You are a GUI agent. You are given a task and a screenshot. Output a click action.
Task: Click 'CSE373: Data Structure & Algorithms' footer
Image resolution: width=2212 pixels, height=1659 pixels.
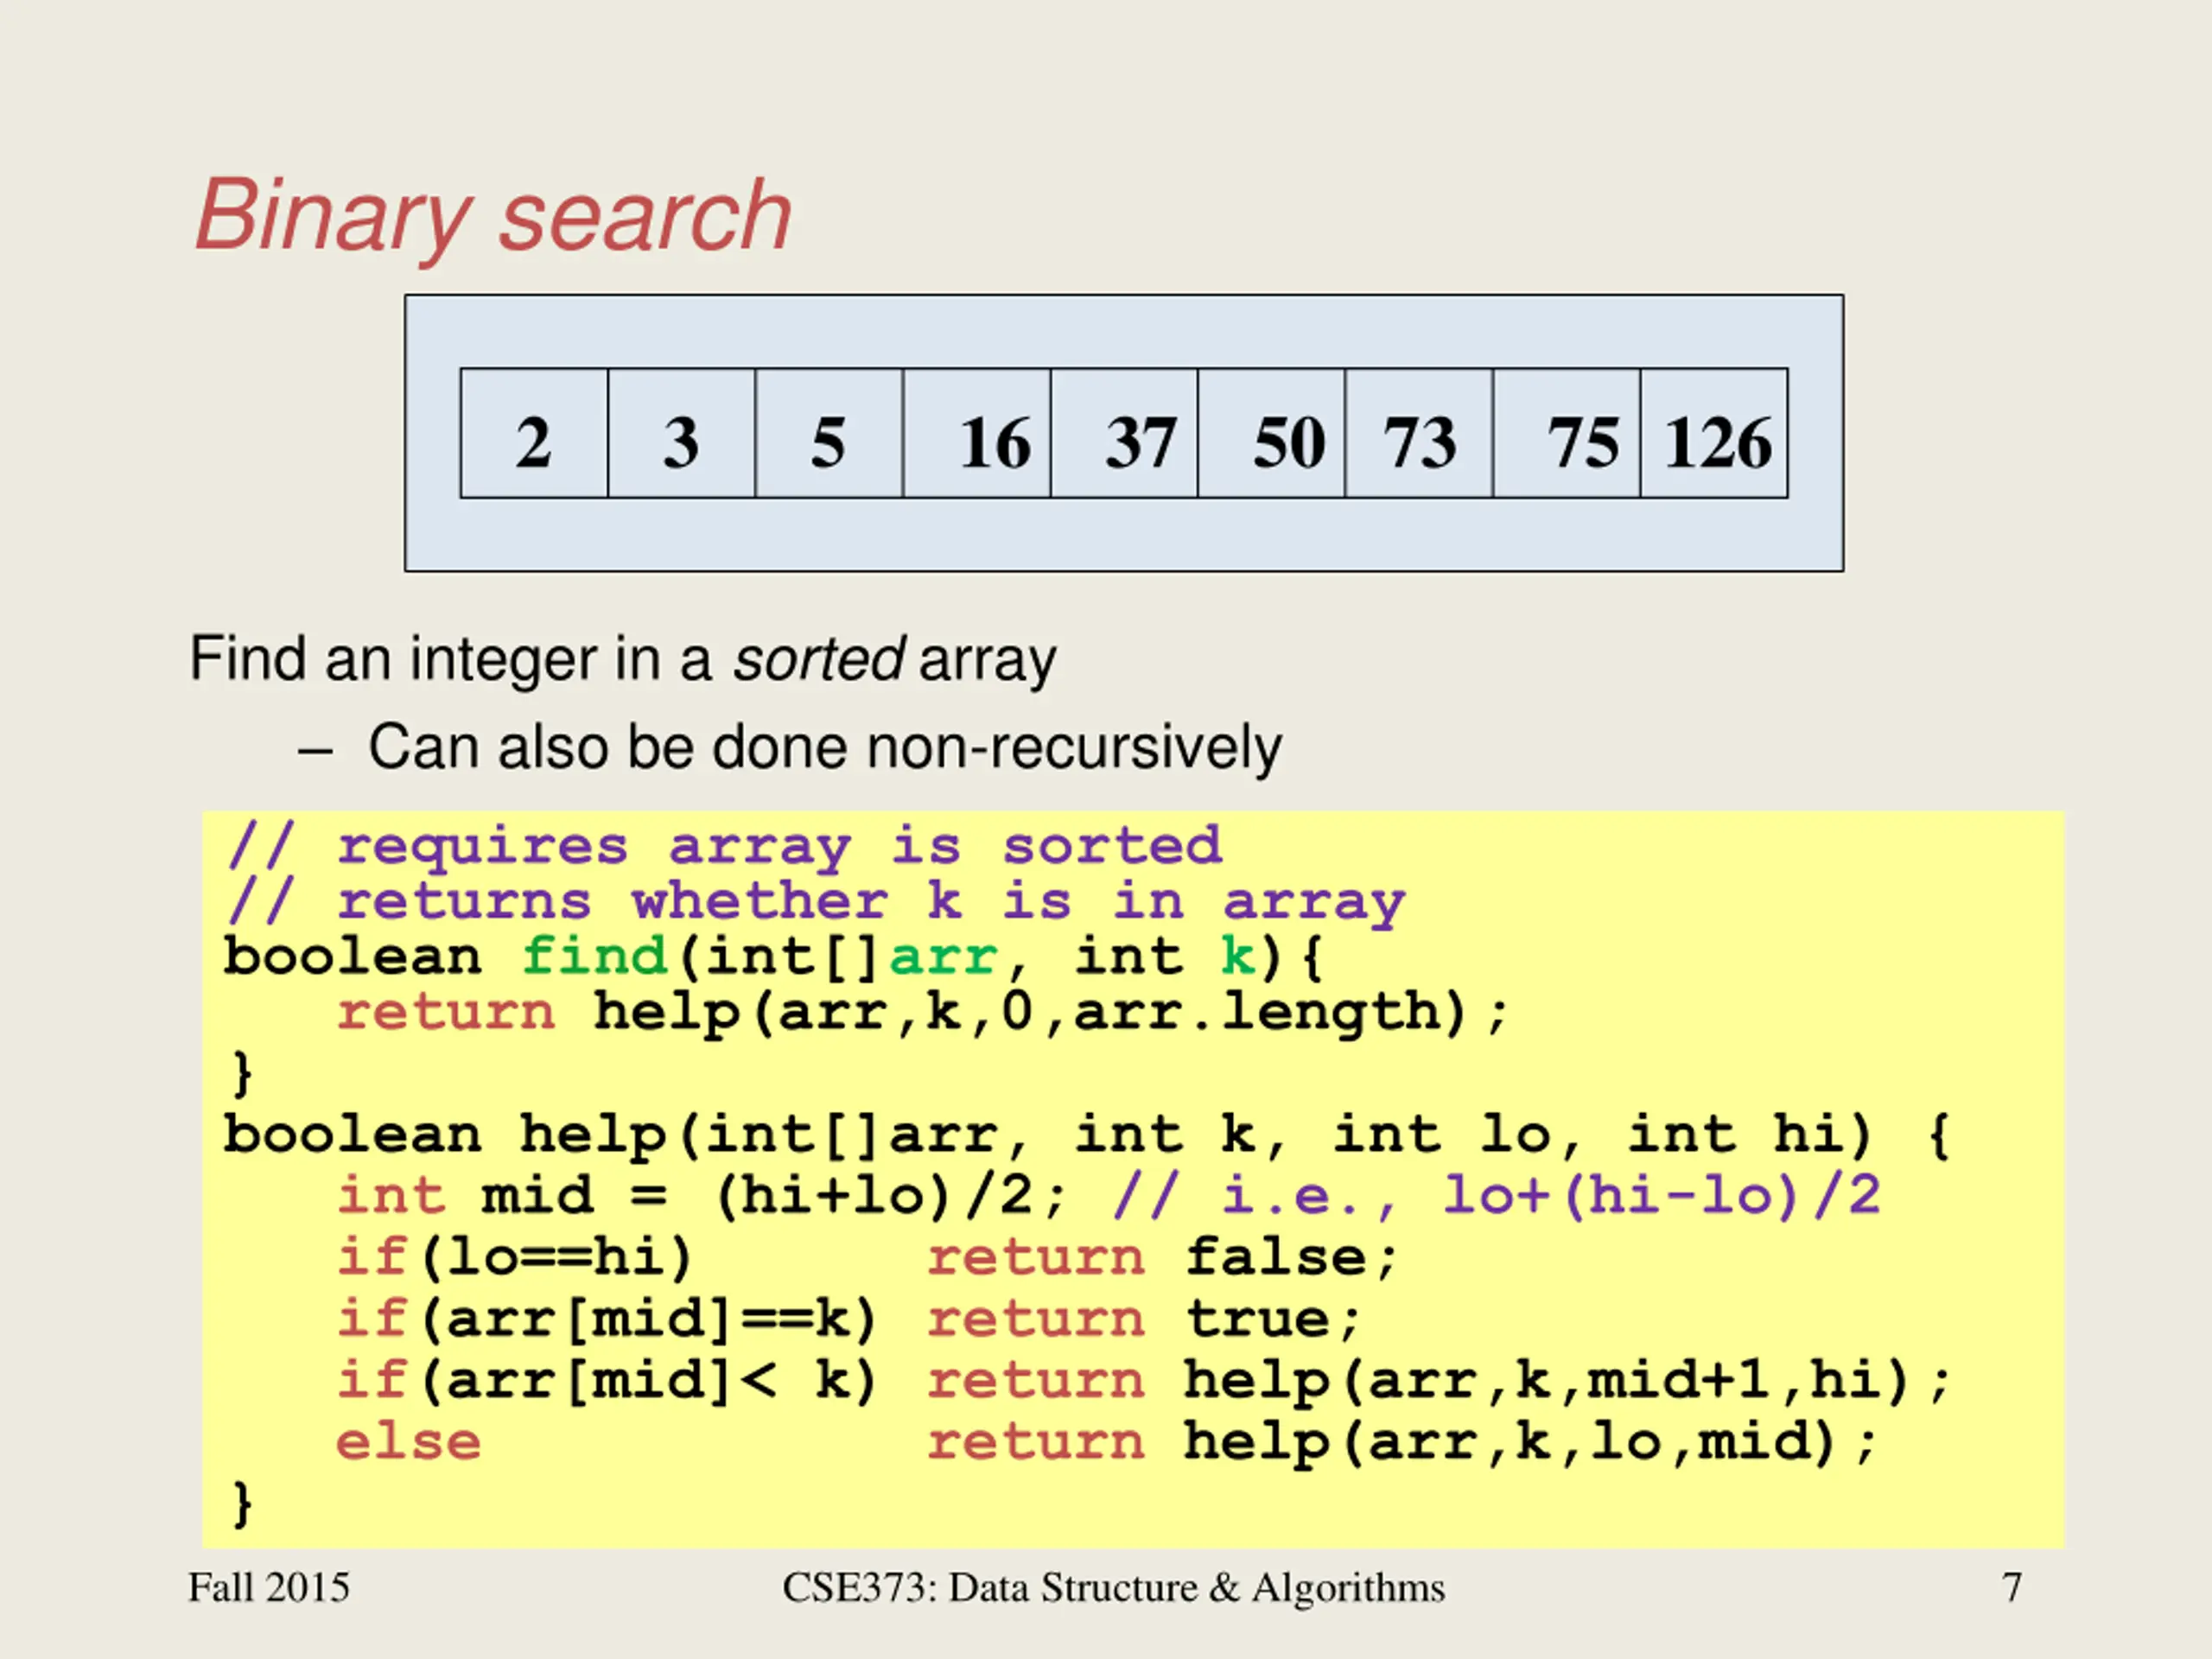(1114, 1588)
